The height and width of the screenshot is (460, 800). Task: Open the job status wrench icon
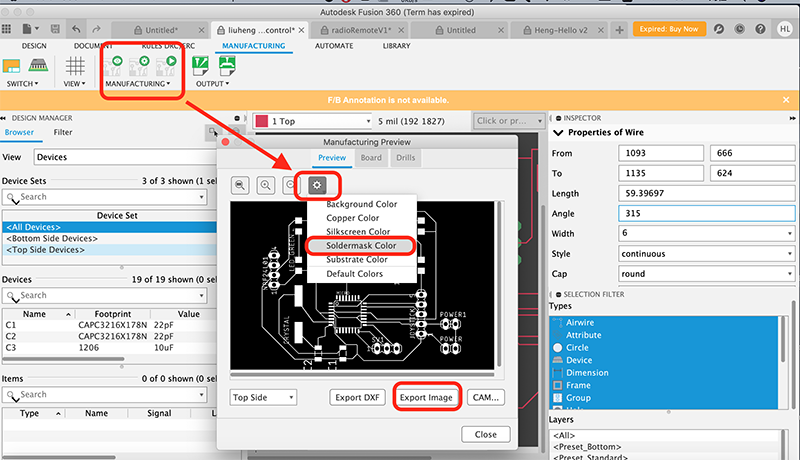coord(719,29)
